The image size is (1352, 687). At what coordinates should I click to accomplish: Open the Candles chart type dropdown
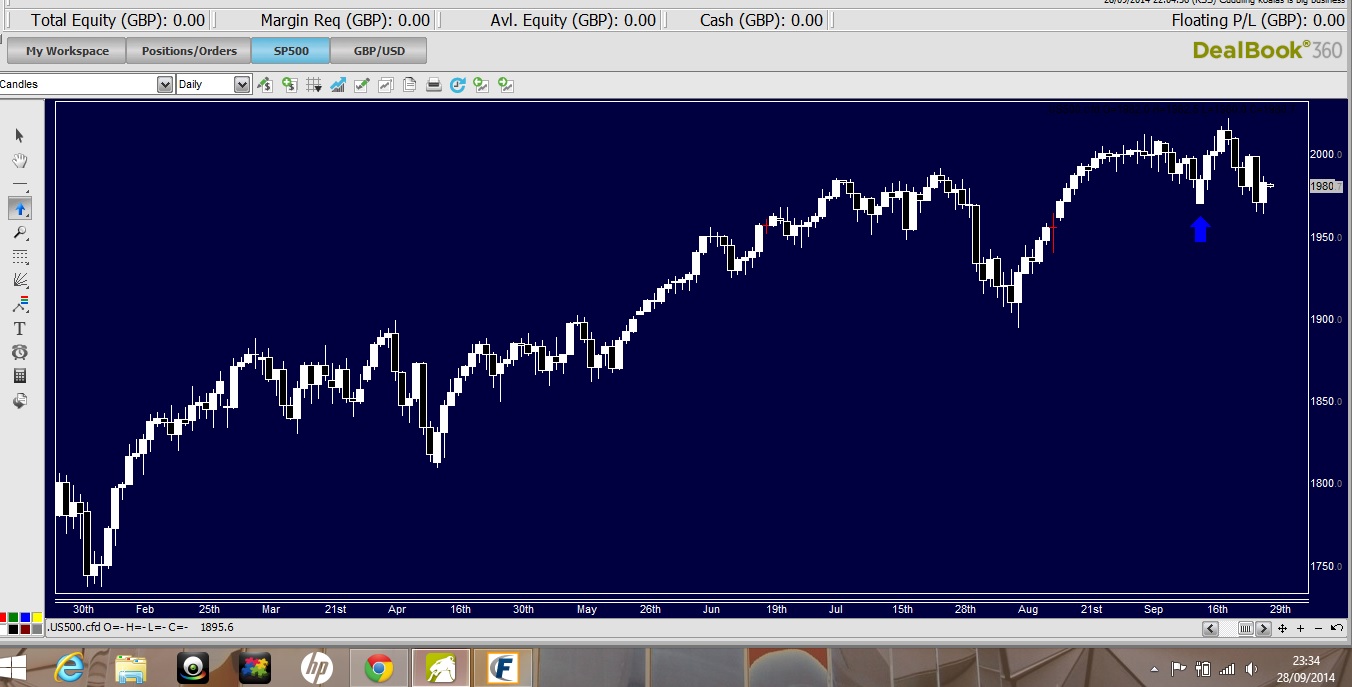[x=165, y=85]
